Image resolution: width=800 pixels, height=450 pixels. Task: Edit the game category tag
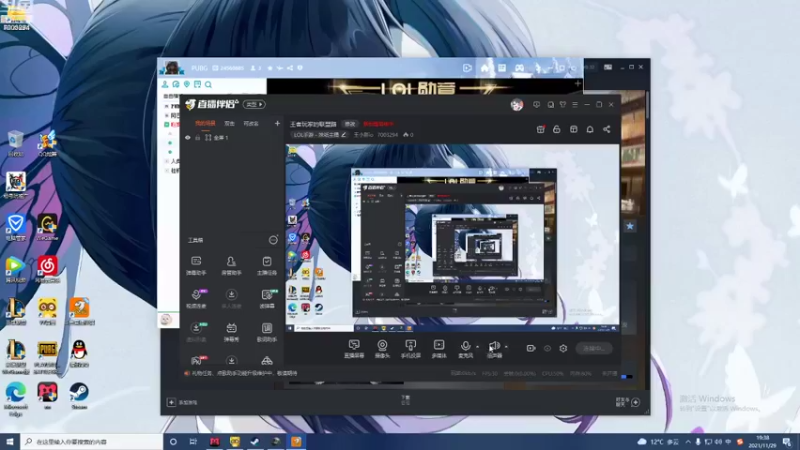click(x=319, y=135)
